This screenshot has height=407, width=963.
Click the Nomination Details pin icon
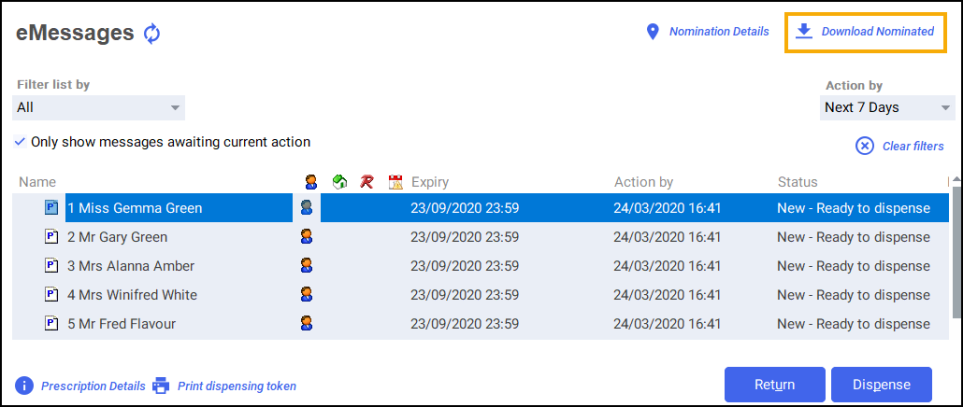(653, 31)
